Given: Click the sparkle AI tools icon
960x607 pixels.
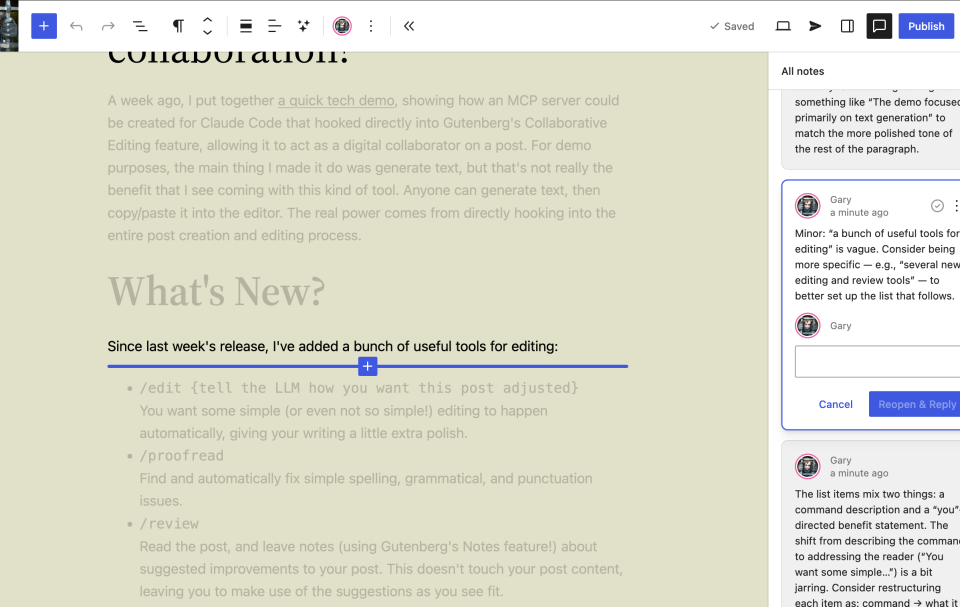Looking at the screenshot, I should click(x=303, y=26).
